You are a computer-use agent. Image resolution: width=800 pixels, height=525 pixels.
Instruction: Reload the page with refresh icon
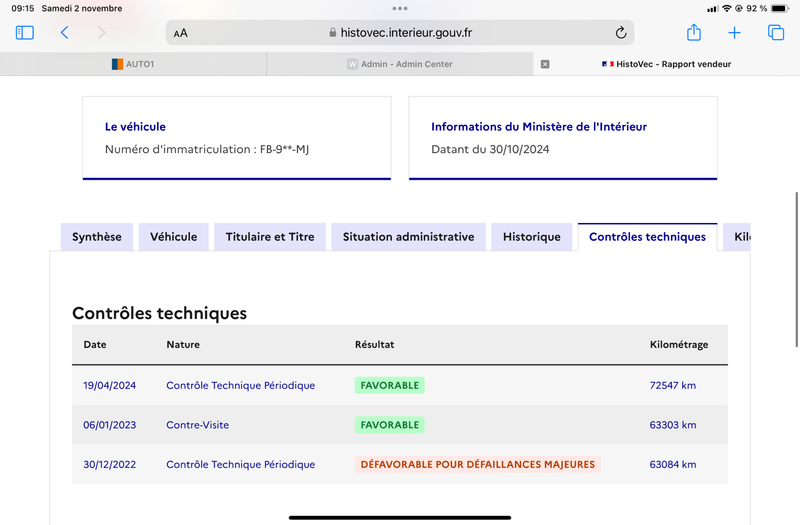pos(620,33)
